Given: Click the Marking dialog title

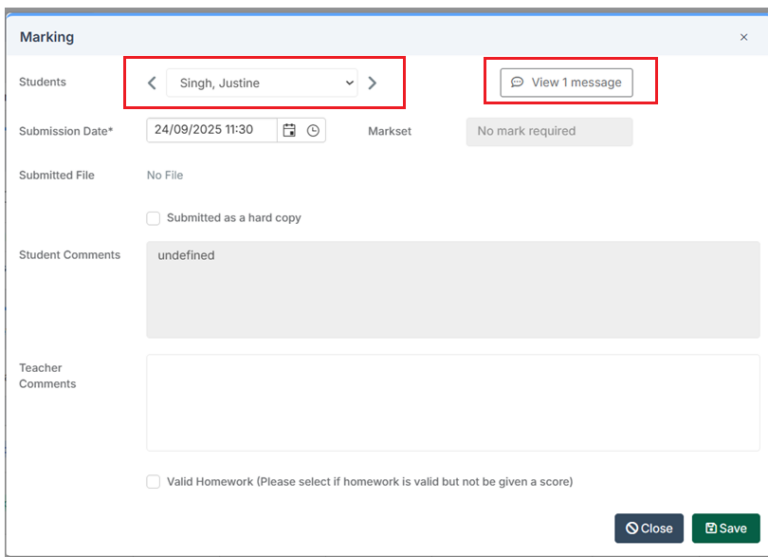Looking at the screenshot, I should click(47, 37).
